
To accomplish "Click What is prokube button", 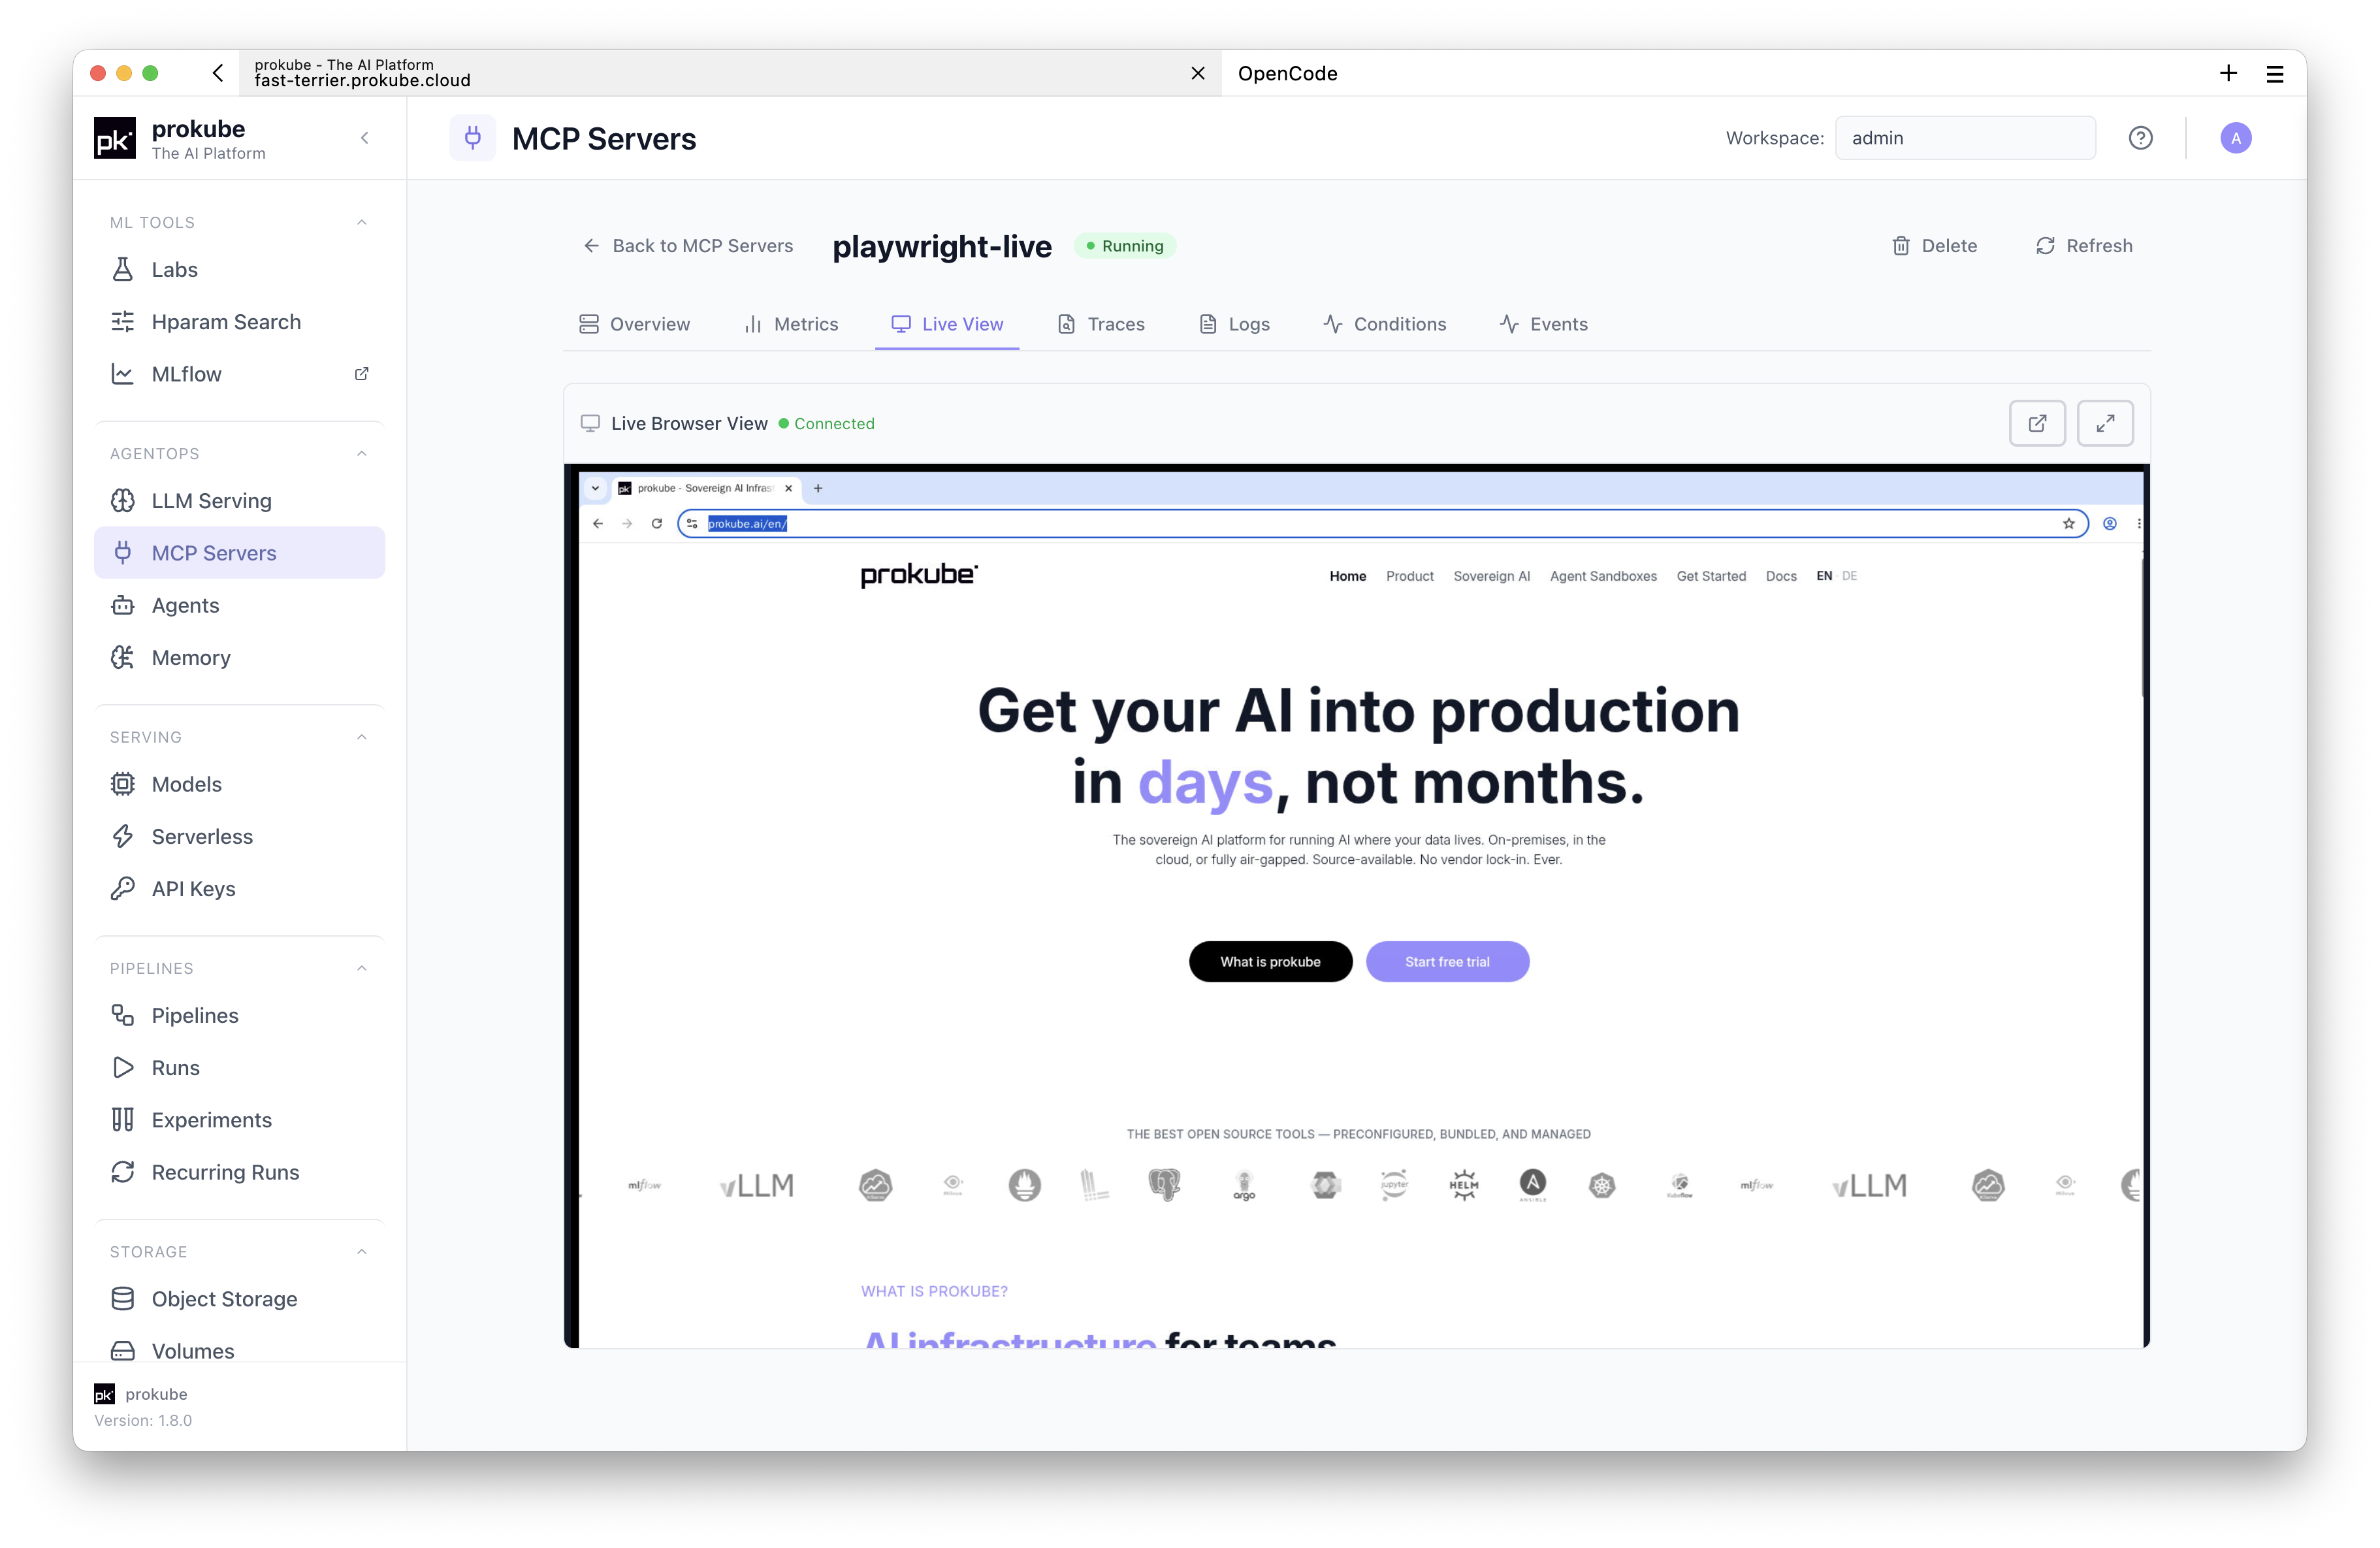I will tap(1270, 961).
